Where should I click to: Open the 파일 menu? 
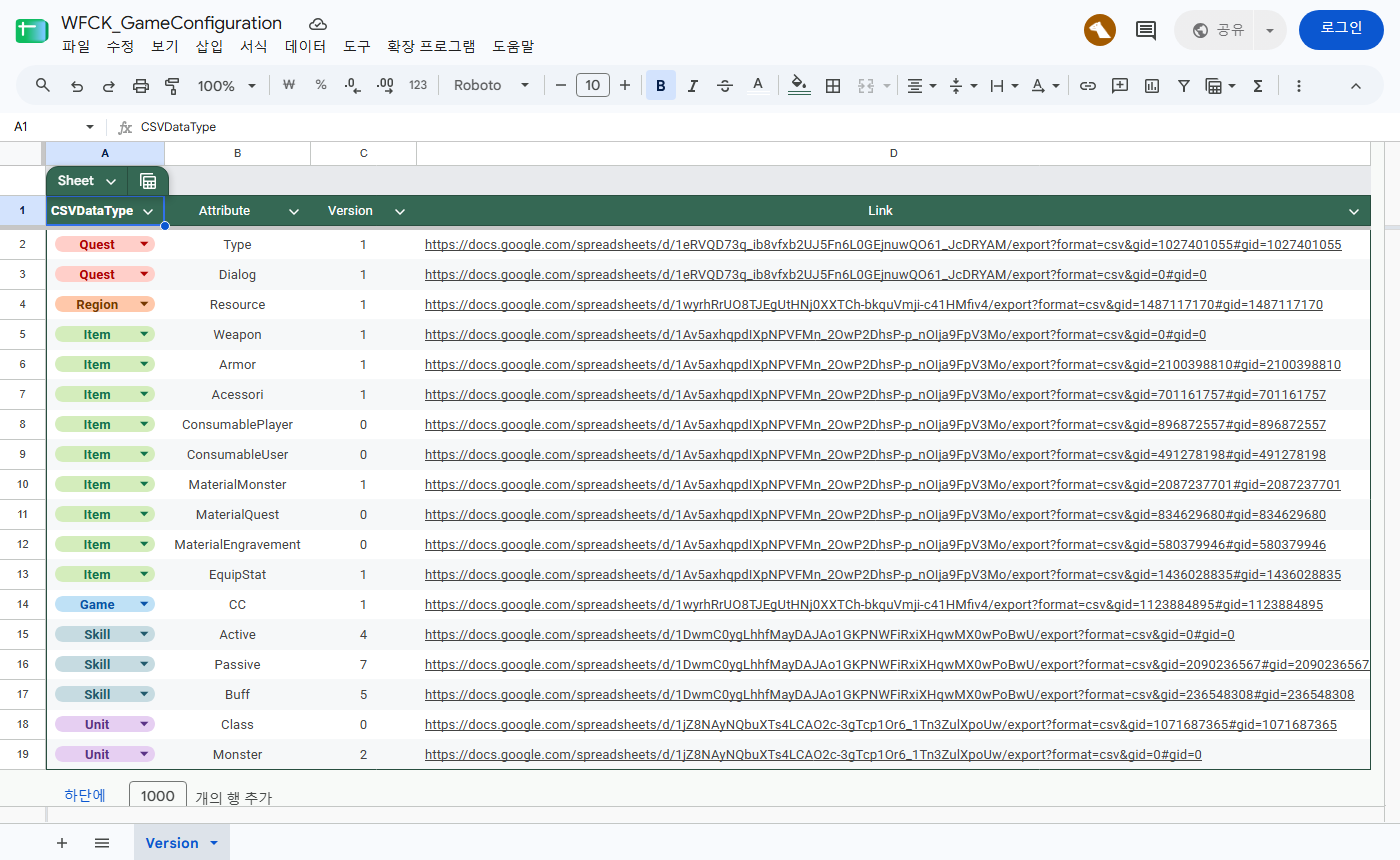(x=76, y=46)
